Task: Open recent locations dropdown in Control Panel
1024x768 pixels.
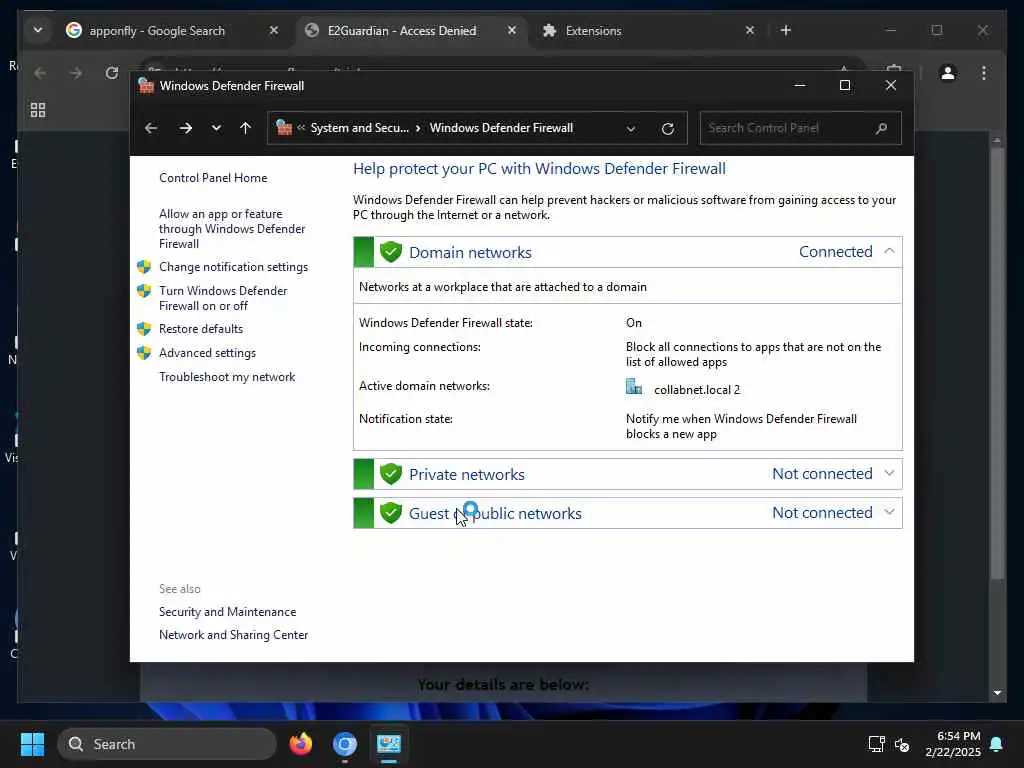Action: tap(216, 128)
